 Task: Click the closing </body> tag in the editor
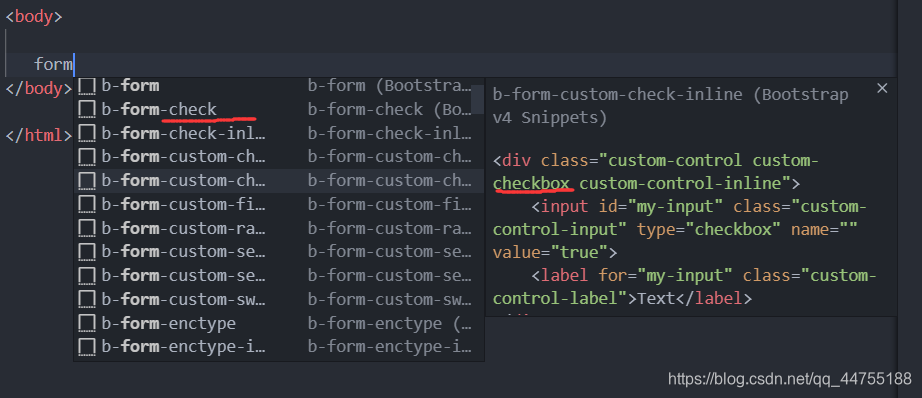coord(38,89)
